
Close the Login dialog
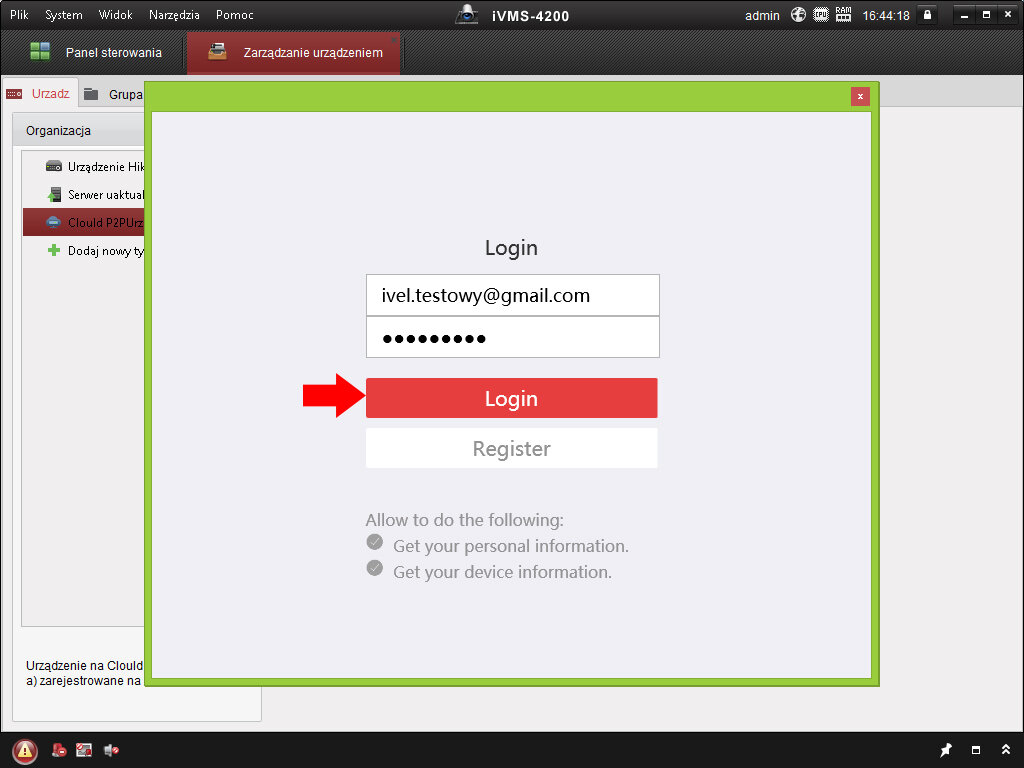860,96
